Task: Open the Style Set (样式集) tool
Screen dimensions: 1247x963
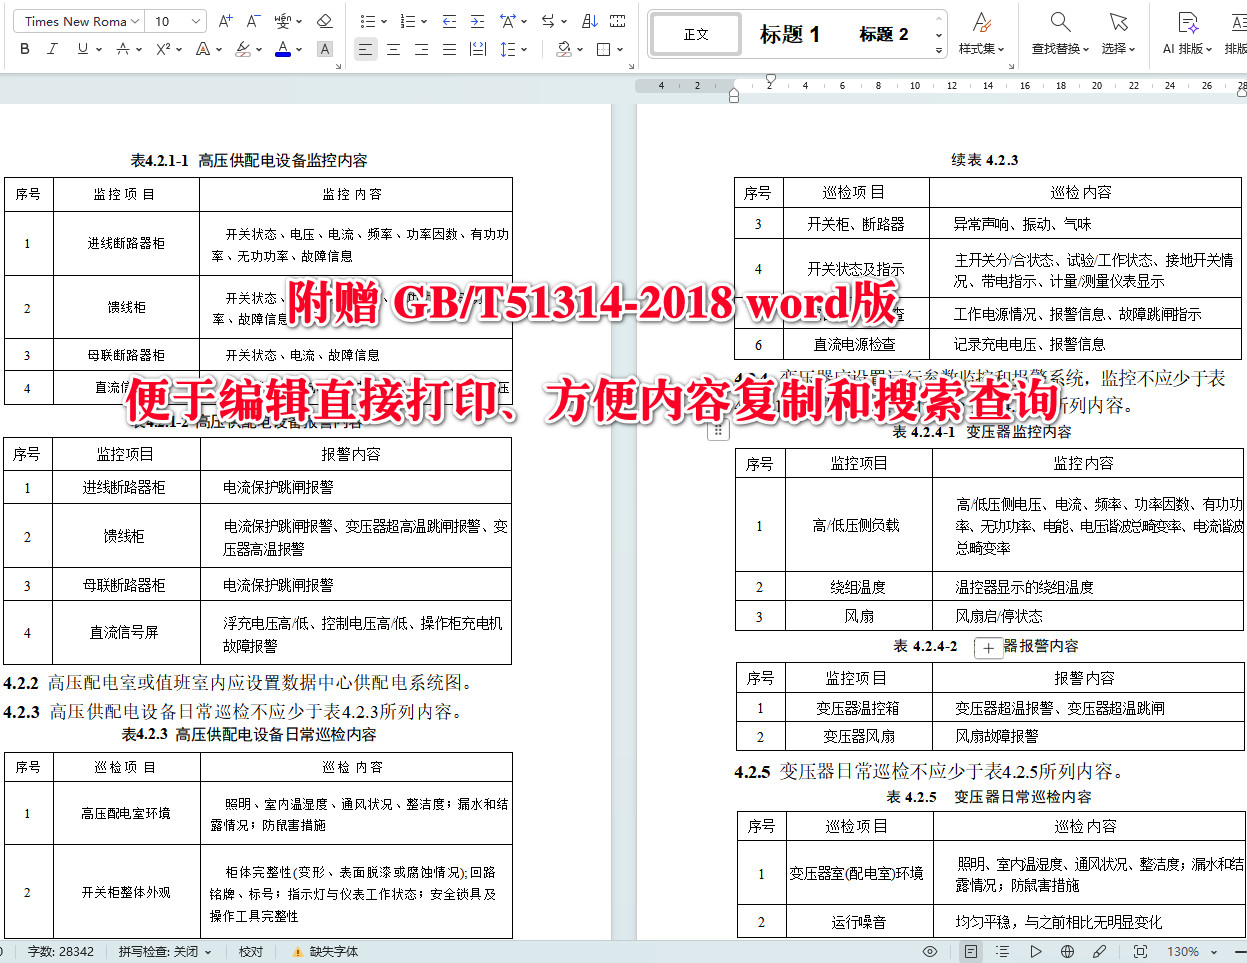Action: (981, 33)
